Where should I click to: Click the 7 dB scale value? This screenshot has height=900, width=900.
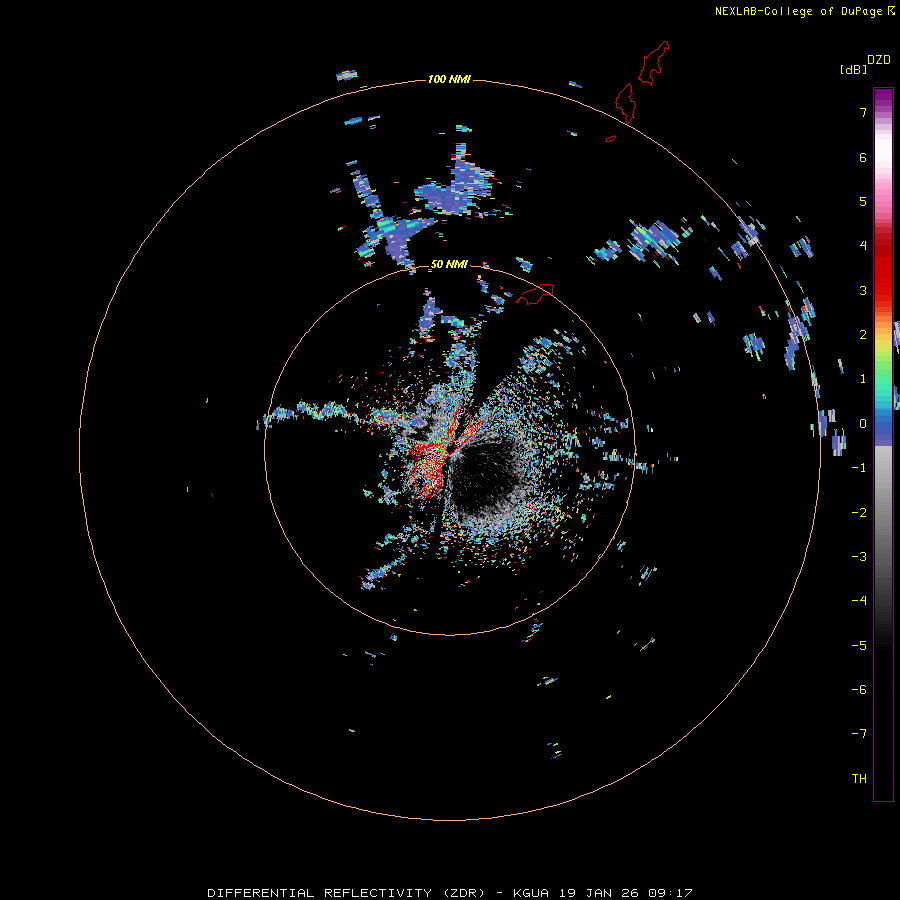pos(863,112)
